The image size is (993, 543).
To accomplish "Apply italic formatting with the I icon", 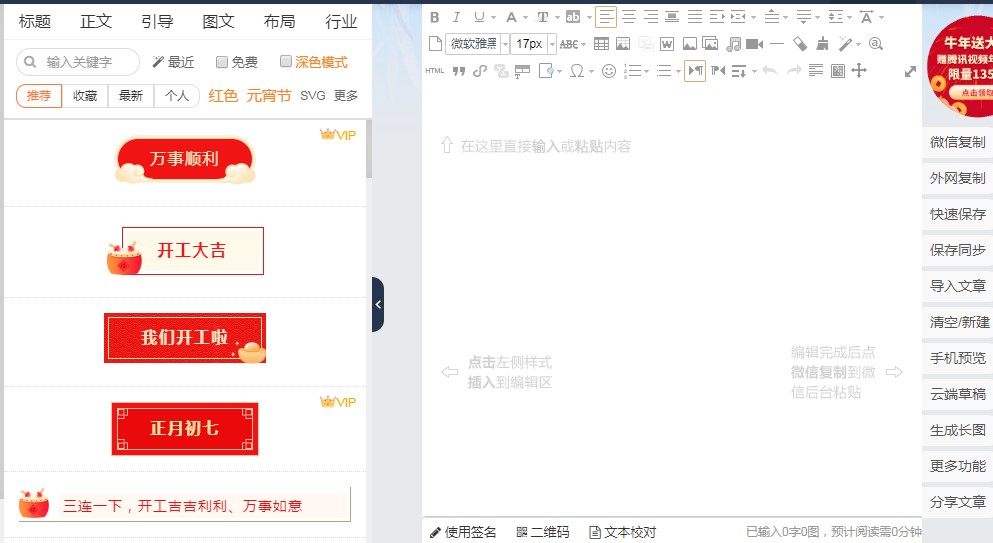I will click(x=456, y=17).
